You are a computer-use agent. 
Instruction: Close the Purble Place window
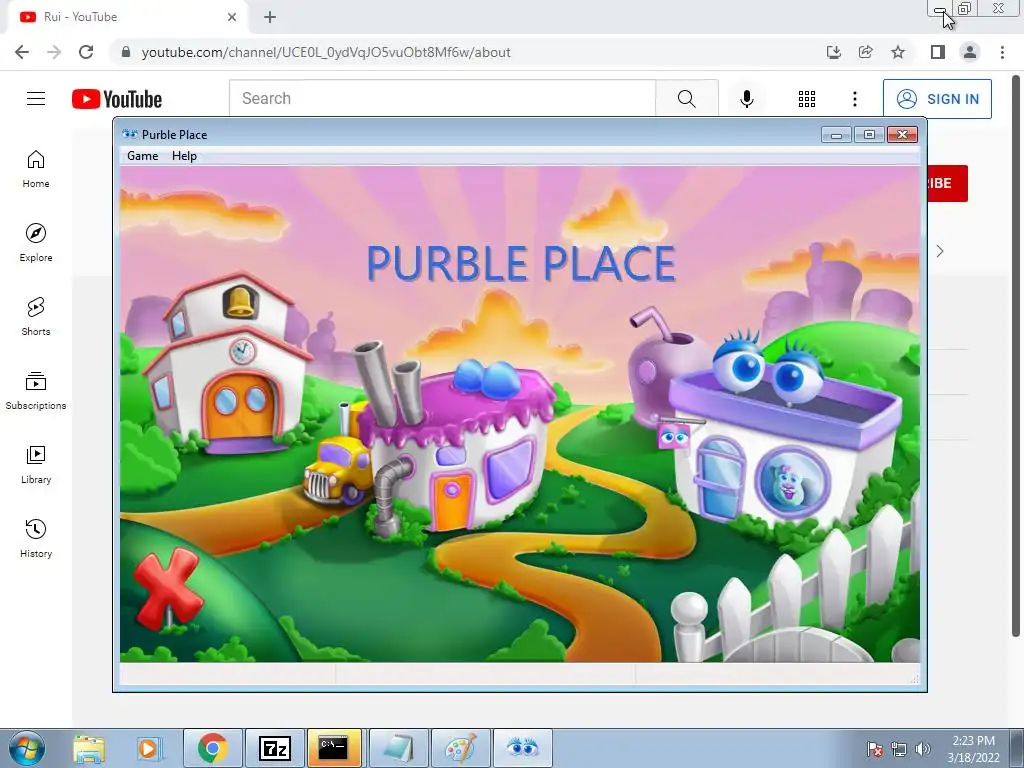tap(903, 135)
